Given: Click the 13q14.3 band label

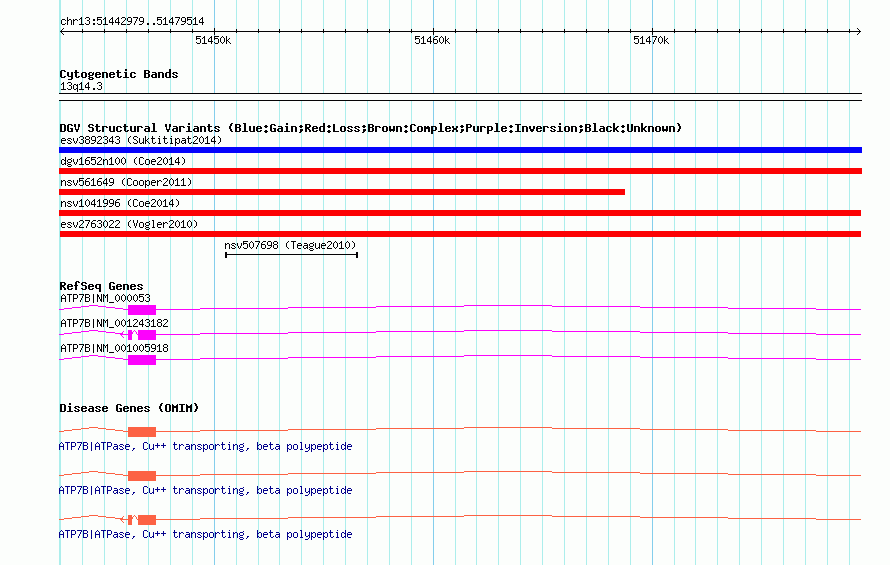Looking at the screenshot, I should [81, 86].
